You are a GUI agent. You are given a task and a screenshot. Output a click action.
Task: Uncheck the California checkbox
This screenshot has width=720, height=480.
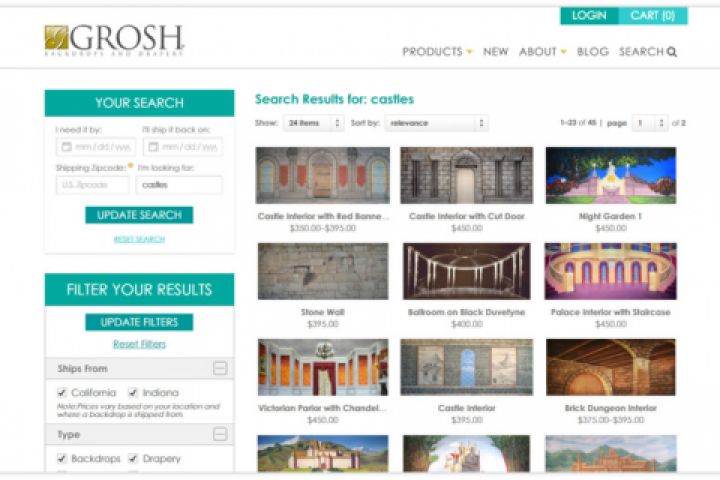(x=62, y=392)
